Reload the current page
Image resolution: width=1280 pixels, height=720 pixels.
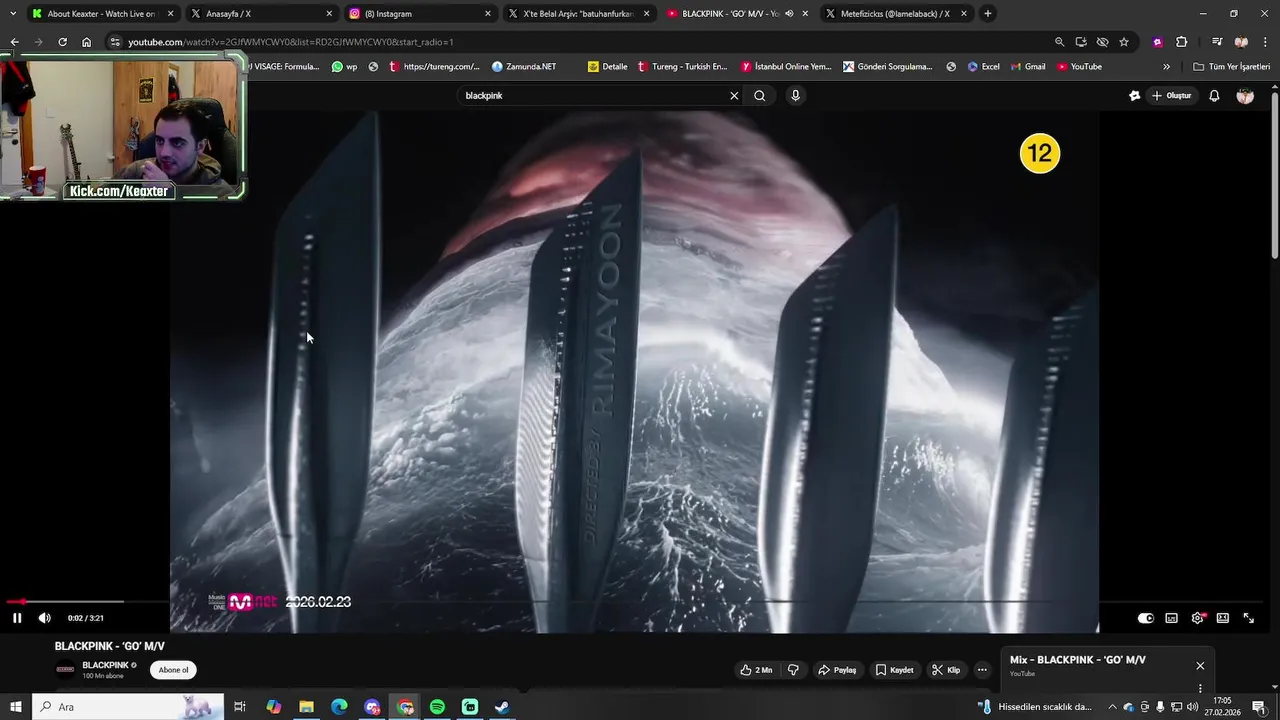tap(62, 42)
